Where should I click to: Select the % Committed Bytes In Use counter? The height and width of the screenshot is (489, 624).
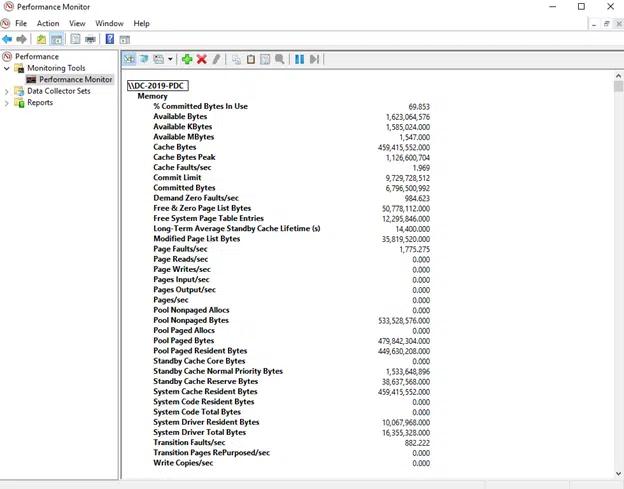pyautogui.click(x=201, y=106)
